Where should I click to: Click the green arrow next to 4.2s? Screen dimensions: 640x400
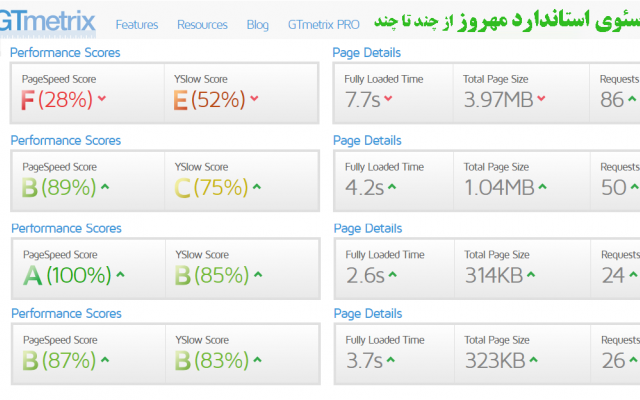[392, 187]
